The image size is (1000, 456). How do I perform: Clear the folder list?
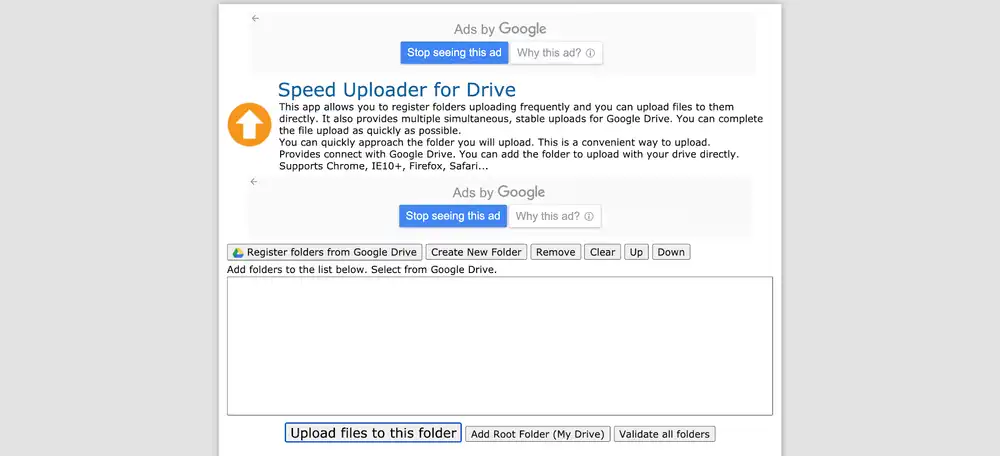[603, 252]
